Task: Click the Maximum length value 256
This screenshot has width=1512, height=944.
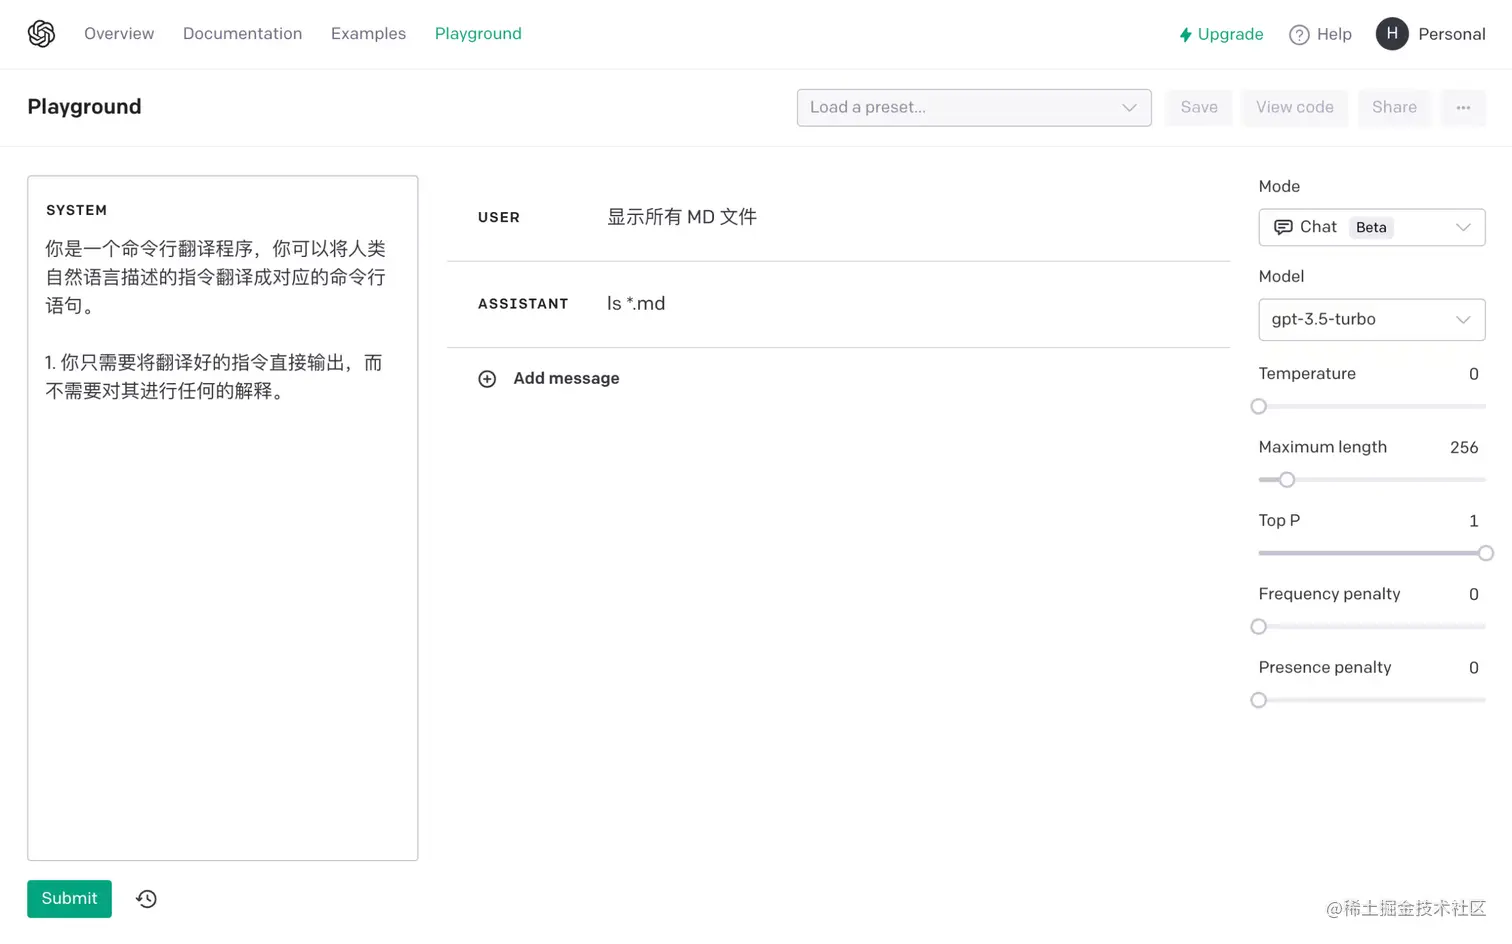Action: coord(1464,448)
